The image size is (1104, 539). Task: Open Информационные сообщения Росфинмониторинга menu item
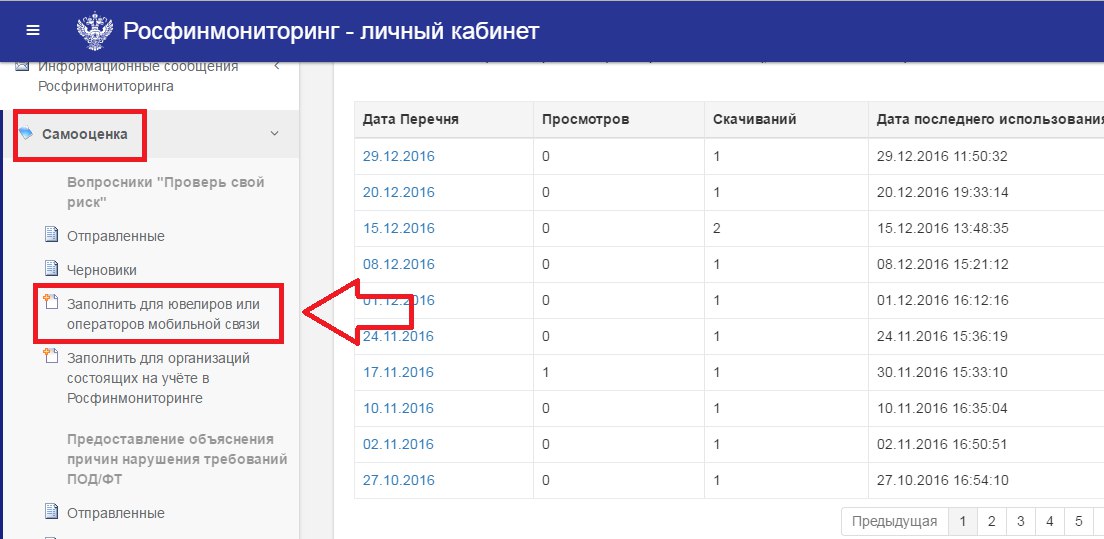[x=138, y=77]
